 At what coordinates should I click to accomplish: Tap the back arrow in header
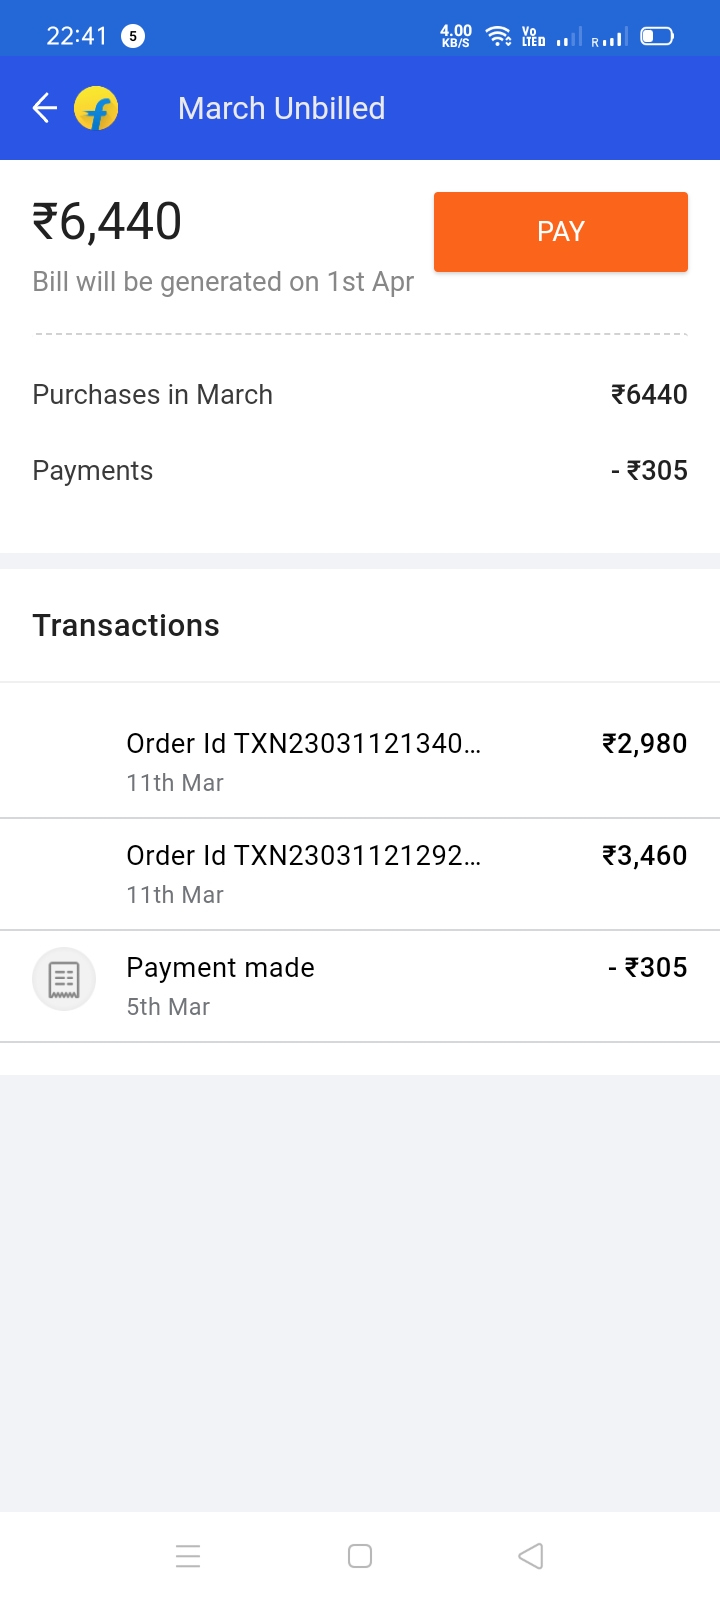(45, 108)
